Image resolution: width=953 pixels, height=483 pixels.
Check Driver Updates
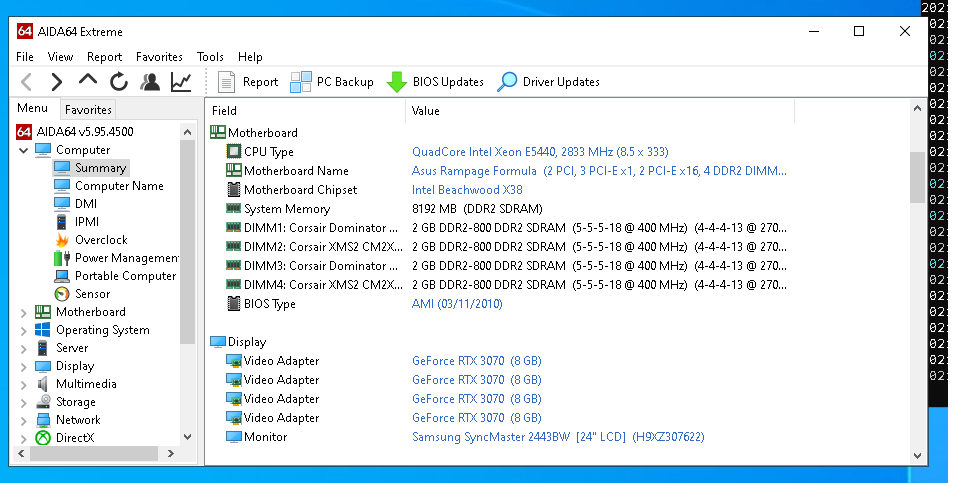(548, 82)
